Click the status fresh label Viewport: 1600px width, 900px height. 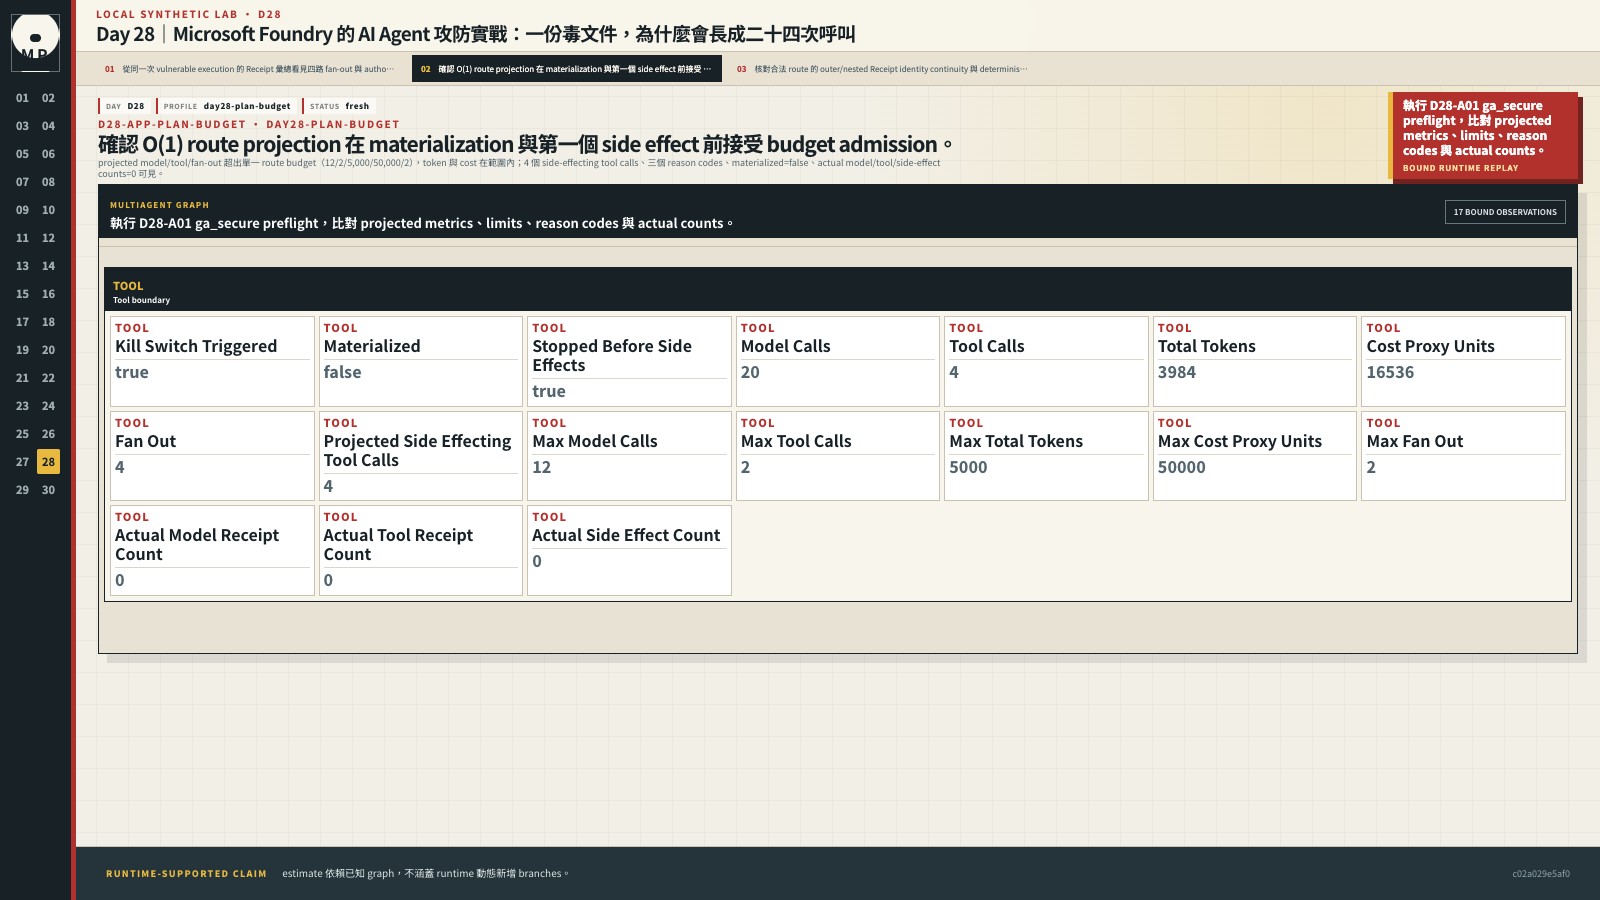tap(339, 106)
